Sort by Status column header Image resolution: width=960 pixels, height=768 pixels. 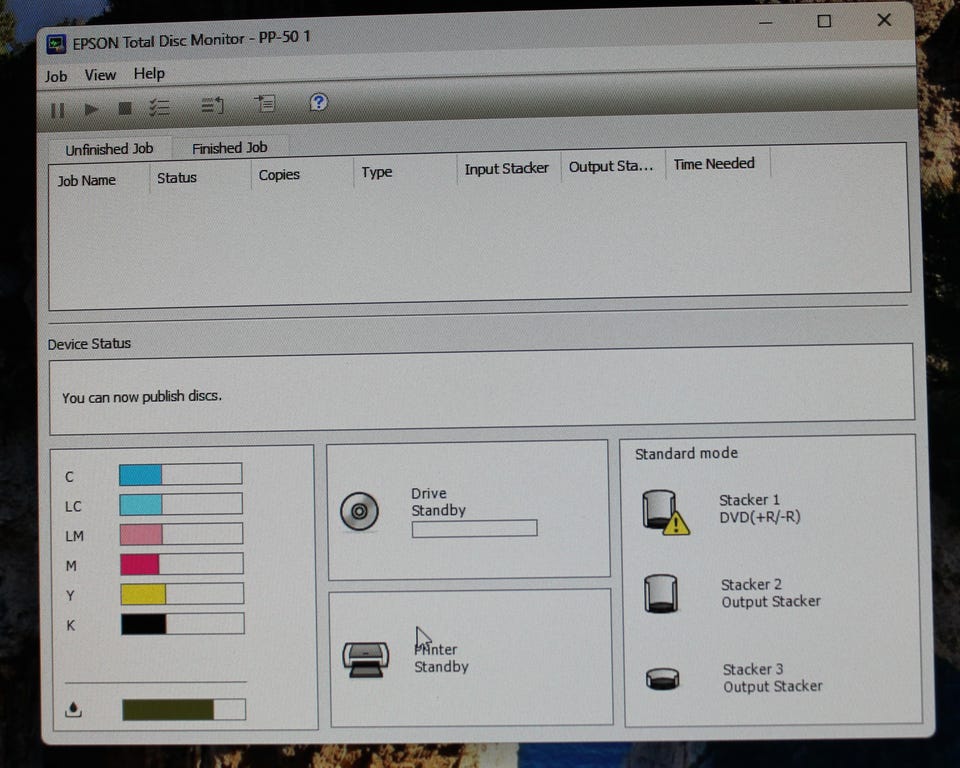pos(200,178)
